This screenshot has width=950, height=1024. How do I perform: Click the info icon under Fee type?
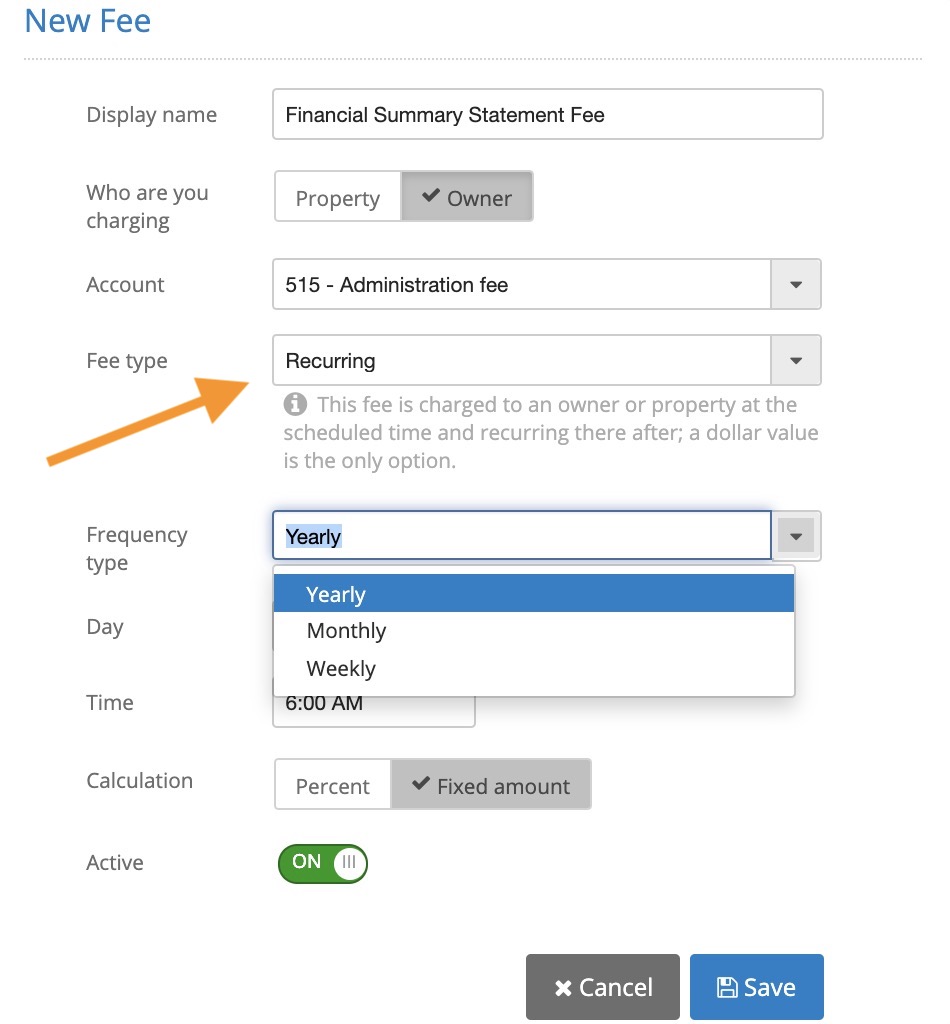pyautogui.click(x=295, y=404)
